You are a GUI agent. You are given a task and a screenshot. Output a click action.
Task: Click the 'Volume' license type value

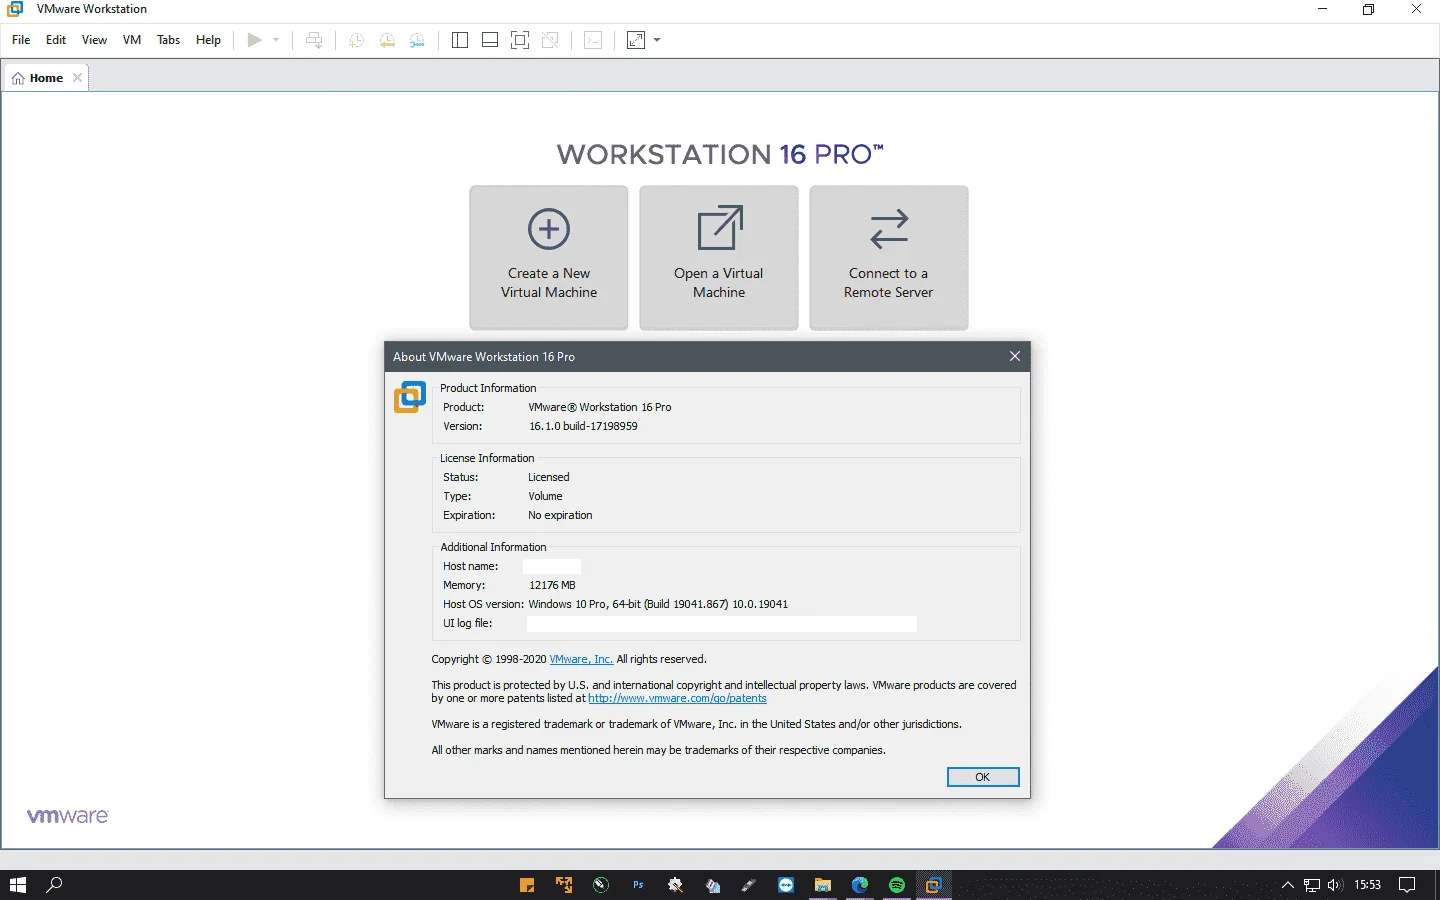point(545,496)
